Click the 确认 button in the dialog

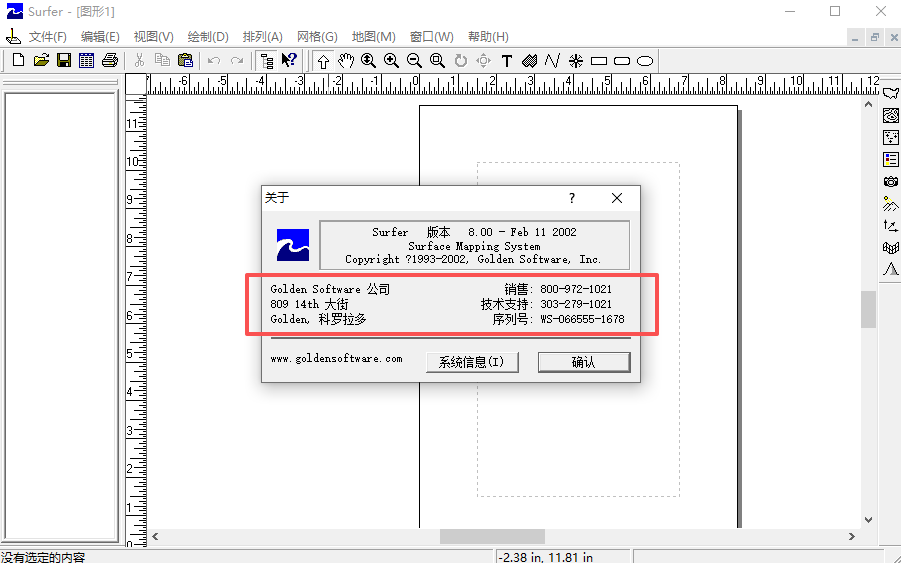[x=584, y=362]
